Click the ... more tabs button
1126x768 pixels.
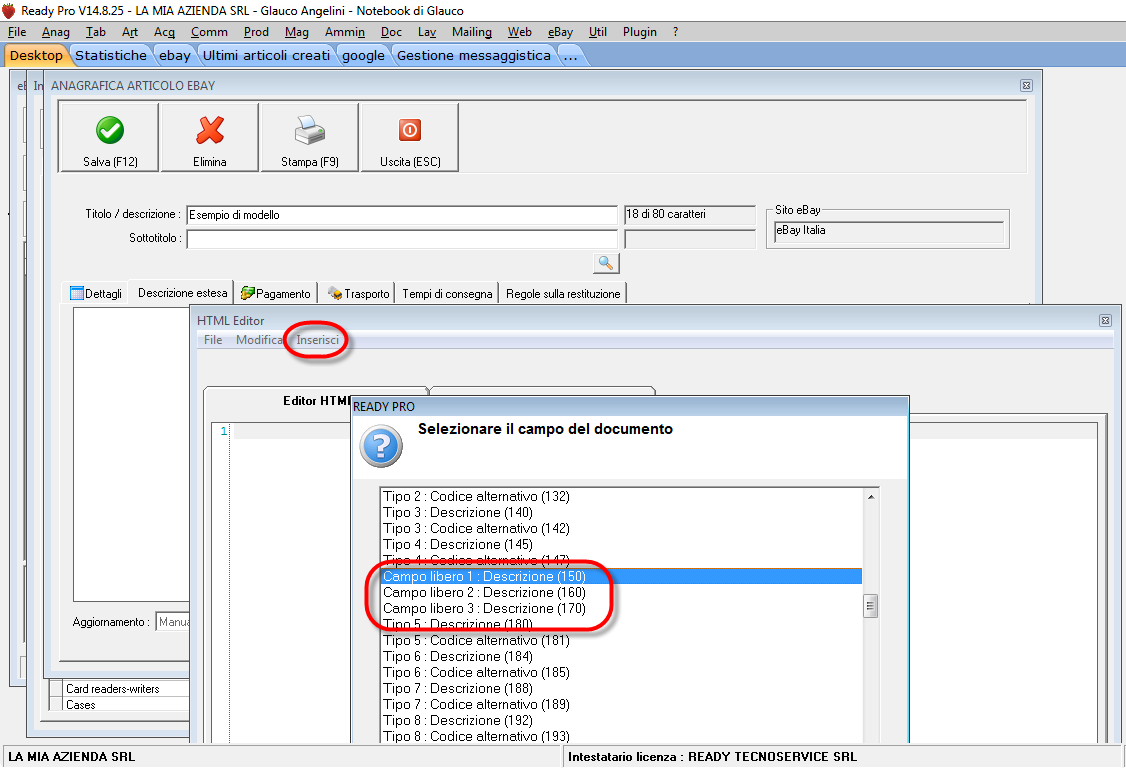(570, 55)
